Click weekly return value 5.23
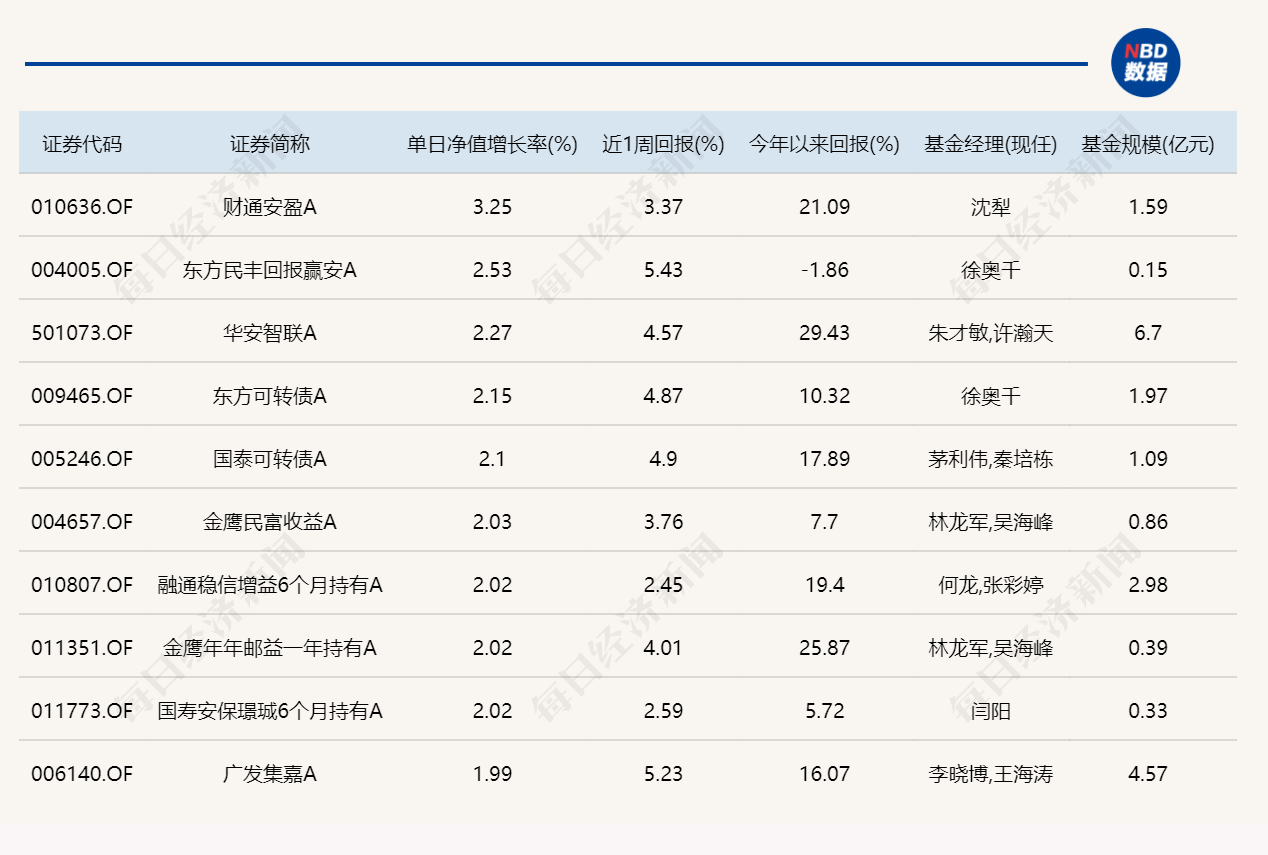The width and height of the screenshot is (1268, 855). point(663,774)
